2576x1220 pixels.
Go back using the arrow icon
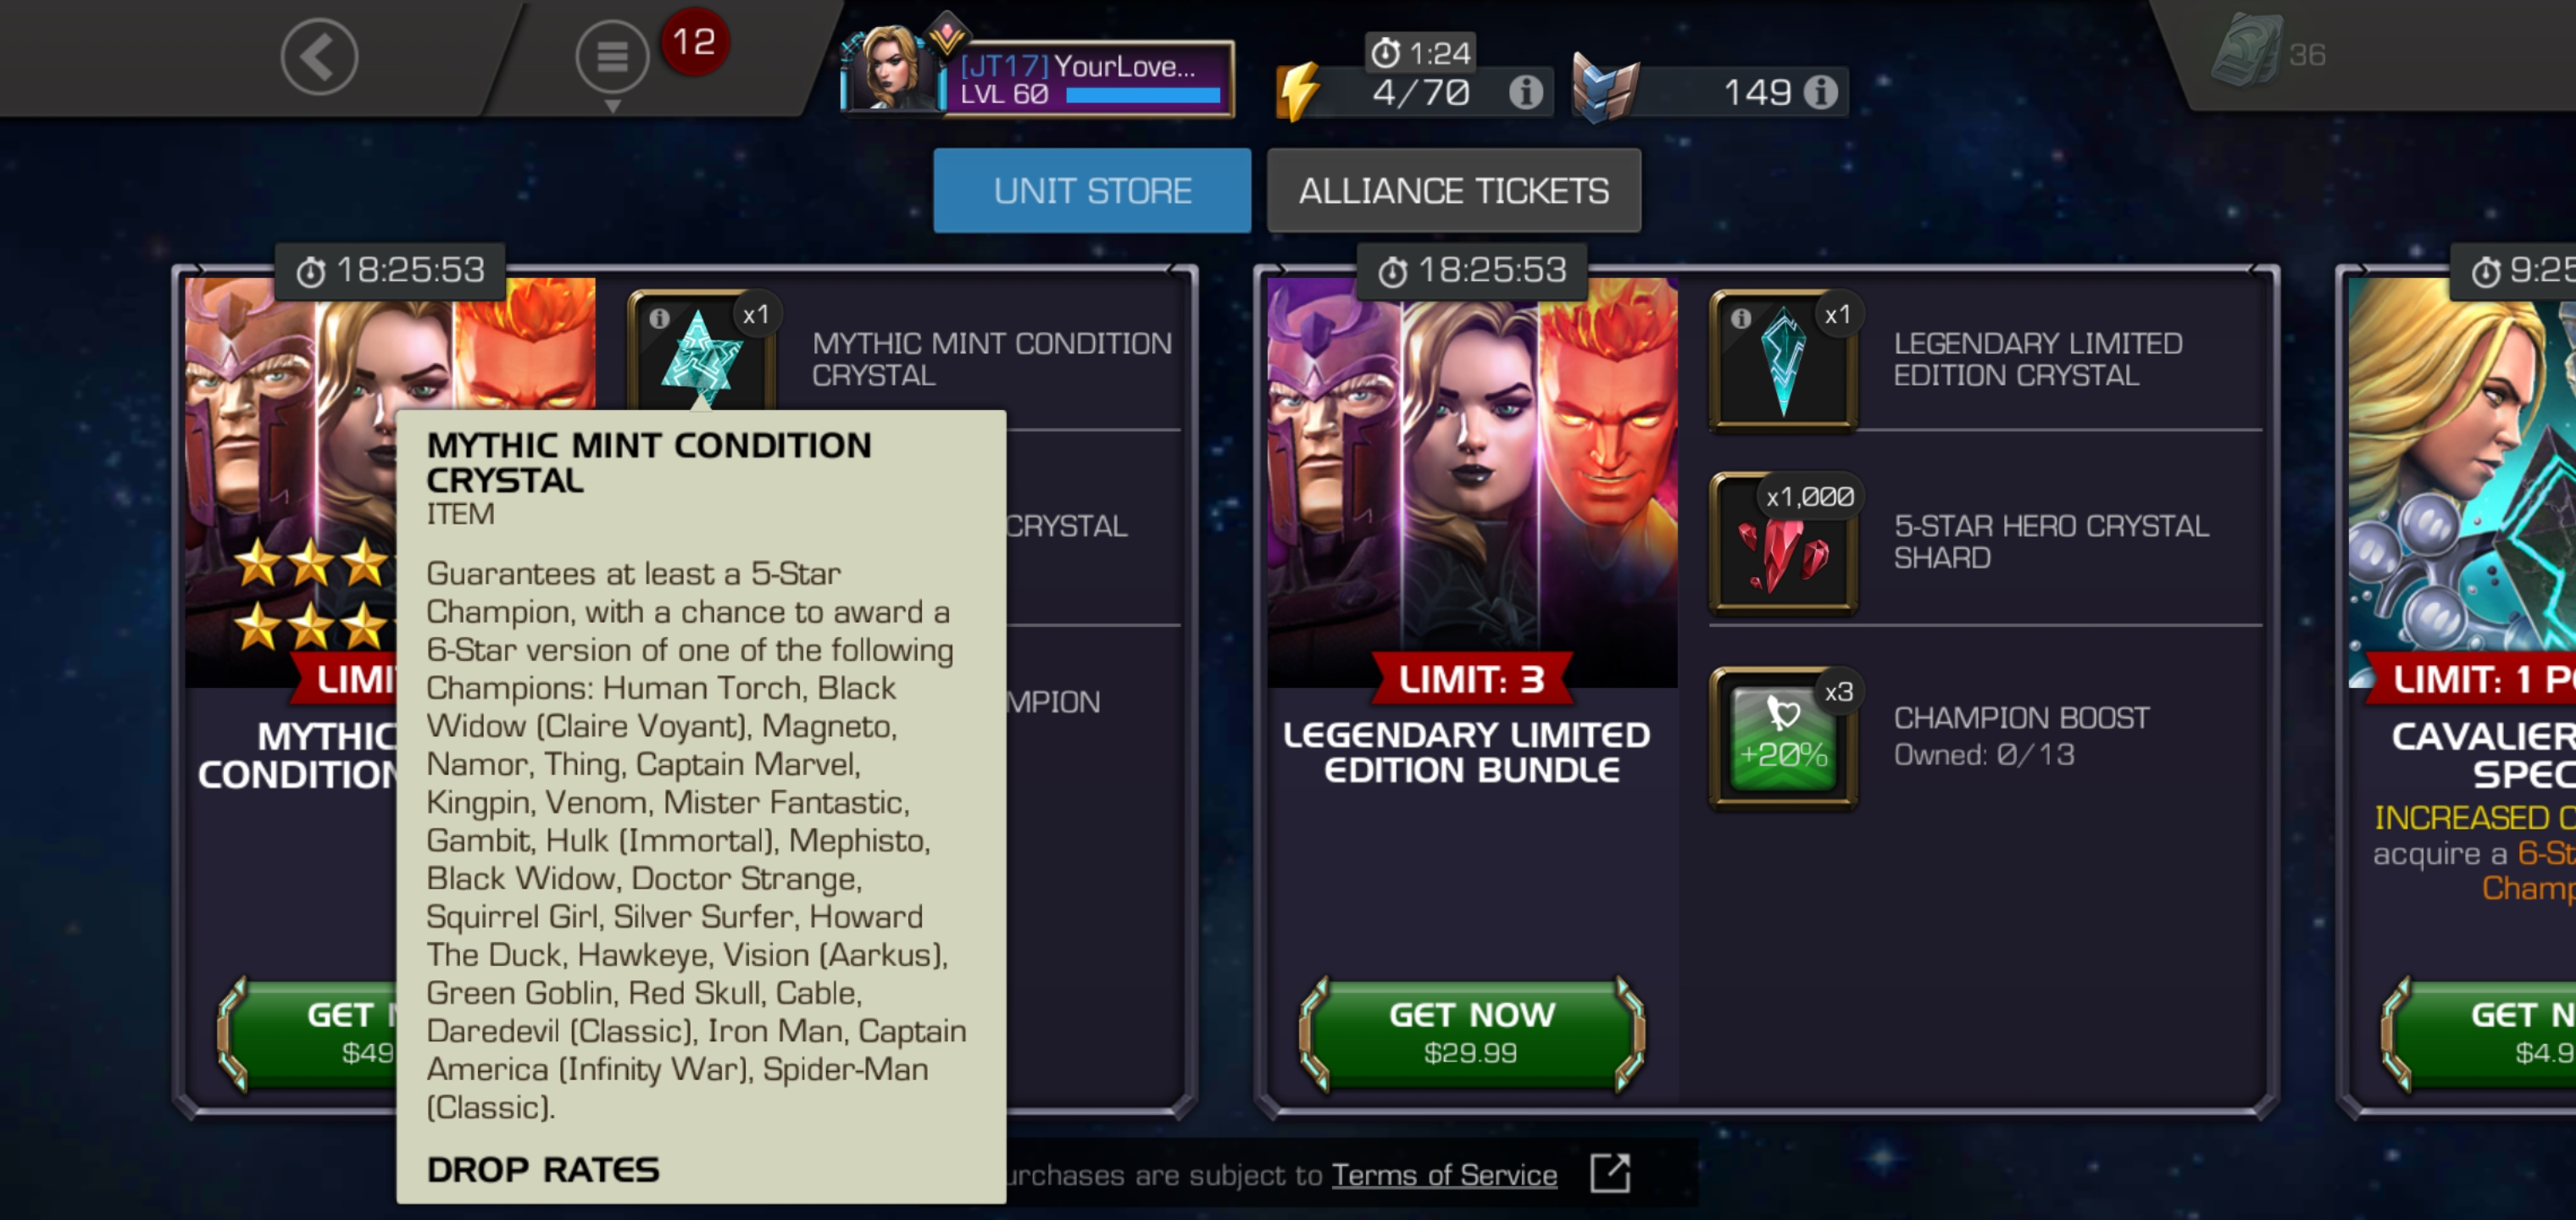click(x=319, y=57)
